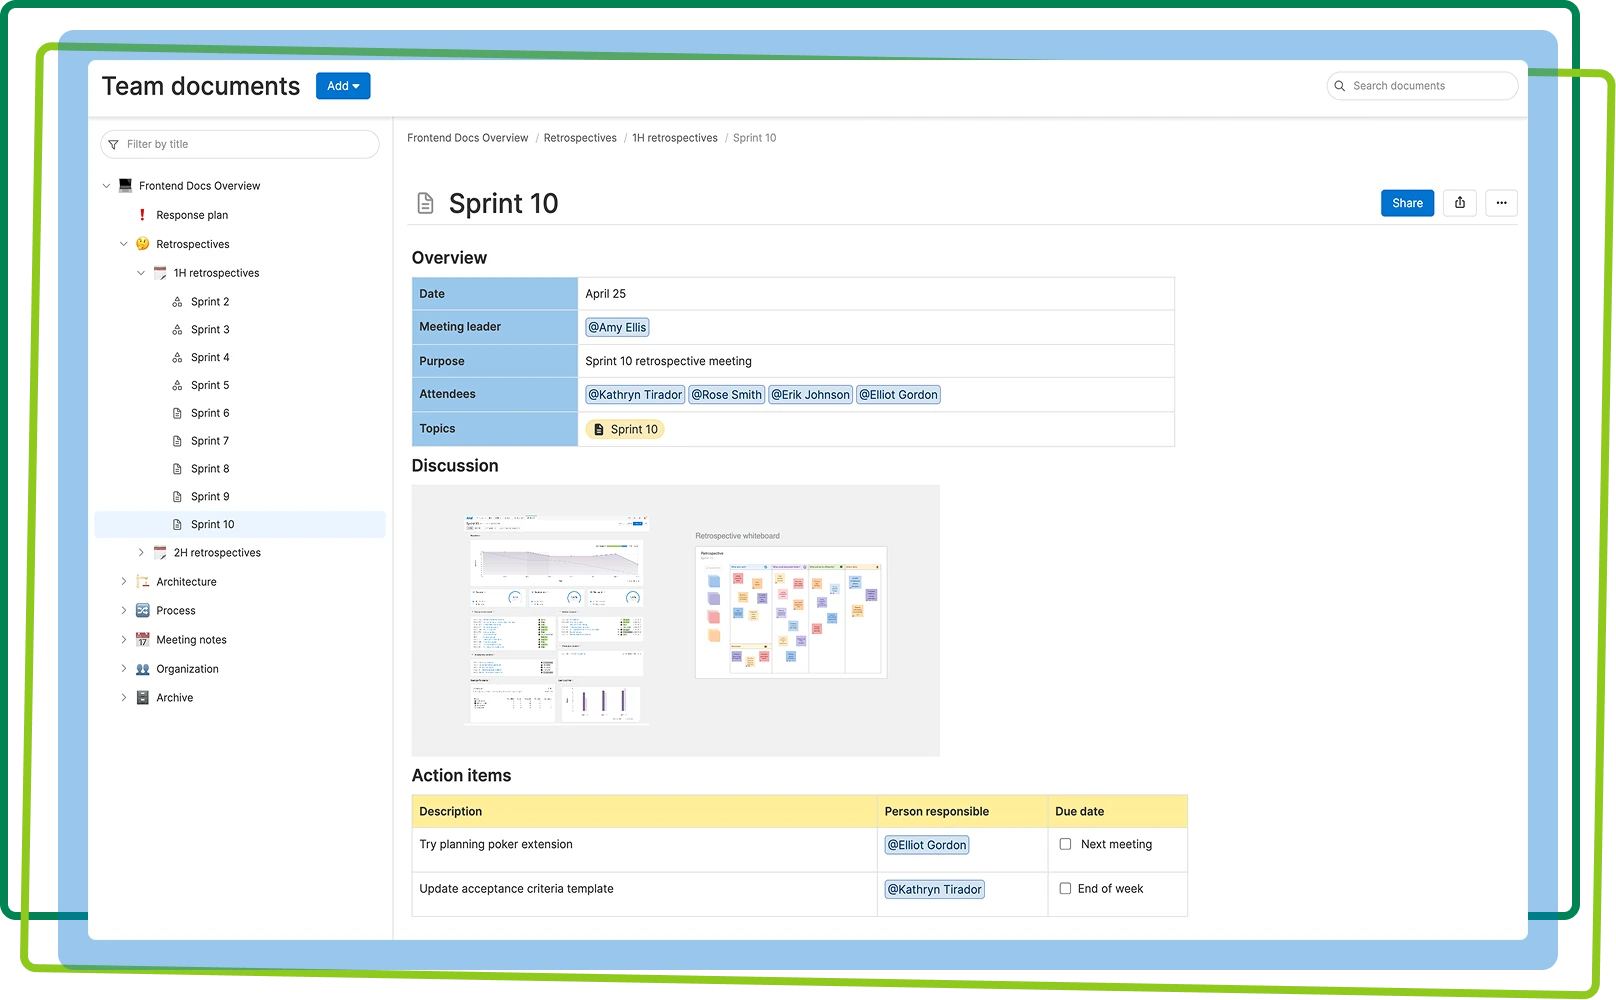Click @Elliot Gordon in Action items
Image resolution: width=1616 pixels, height=1000 pixels.
[927, 845]
